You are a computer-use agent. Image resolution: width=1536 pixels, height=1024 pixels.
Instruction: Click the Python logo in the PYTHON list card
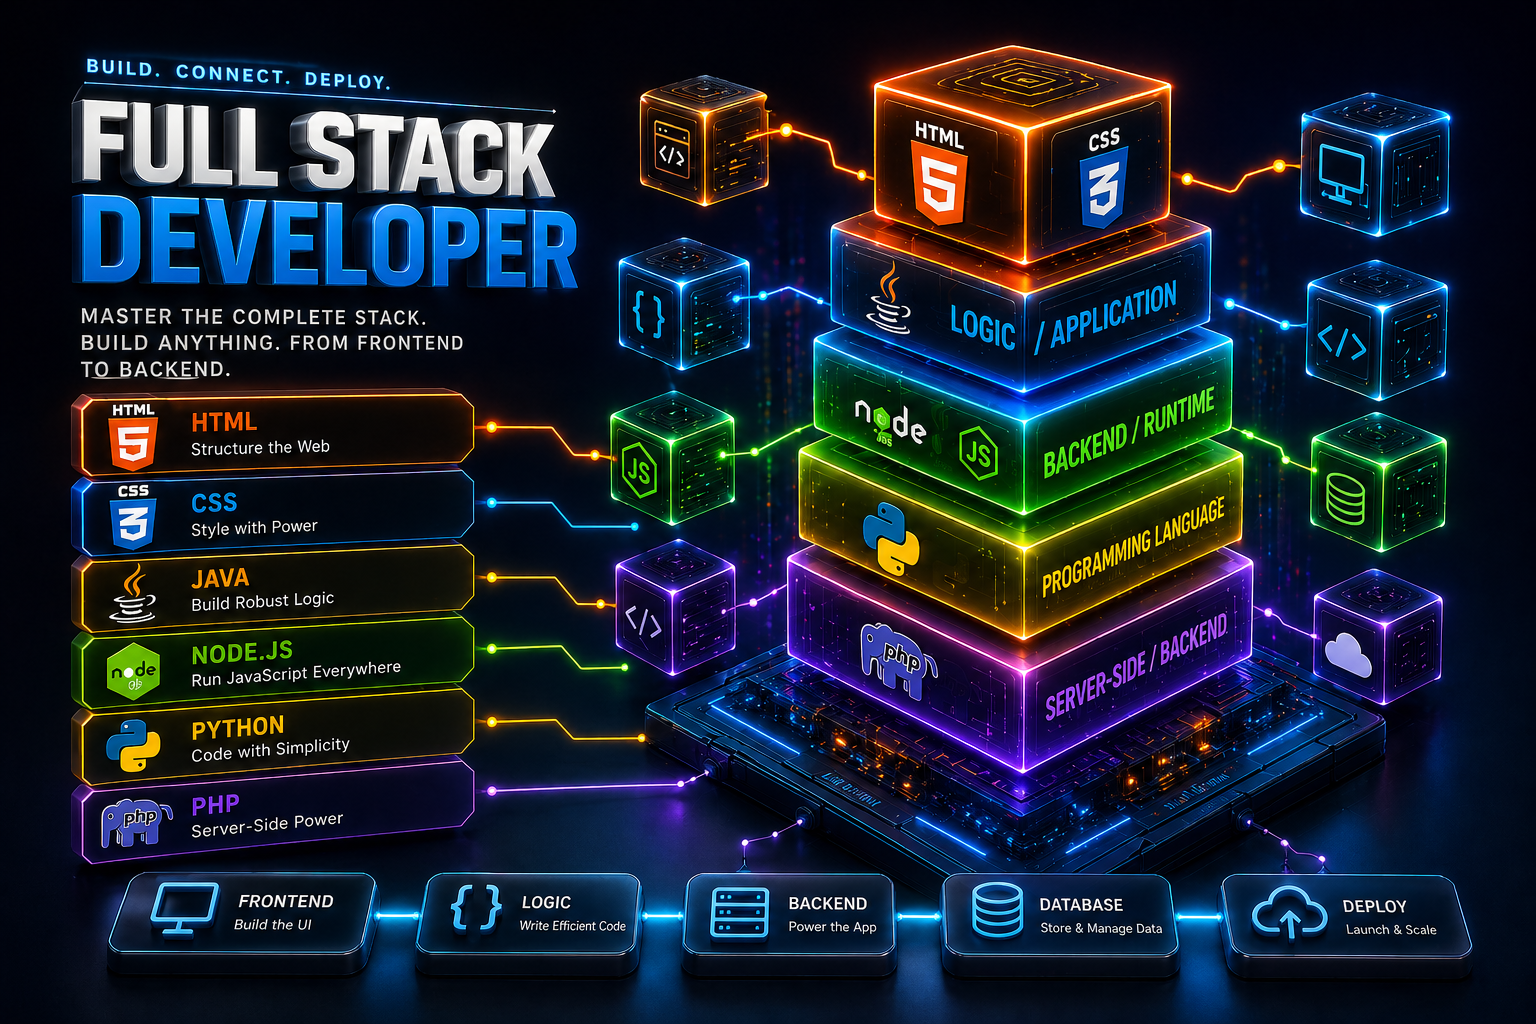click(x=133, y=746)
